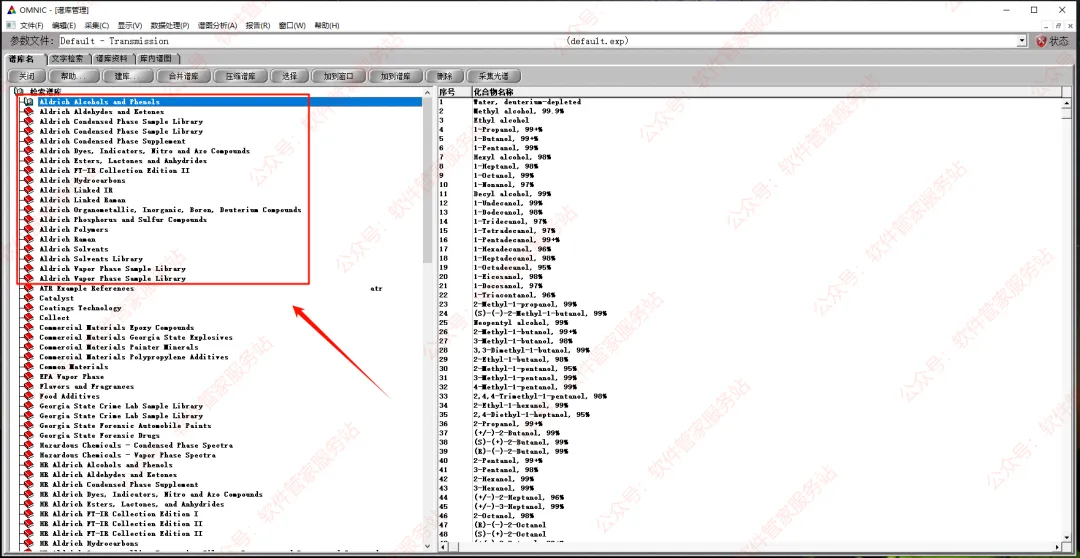Open the 显示(V) menu
Viewport: 1080px width, 558px height.
coord(129,25)
